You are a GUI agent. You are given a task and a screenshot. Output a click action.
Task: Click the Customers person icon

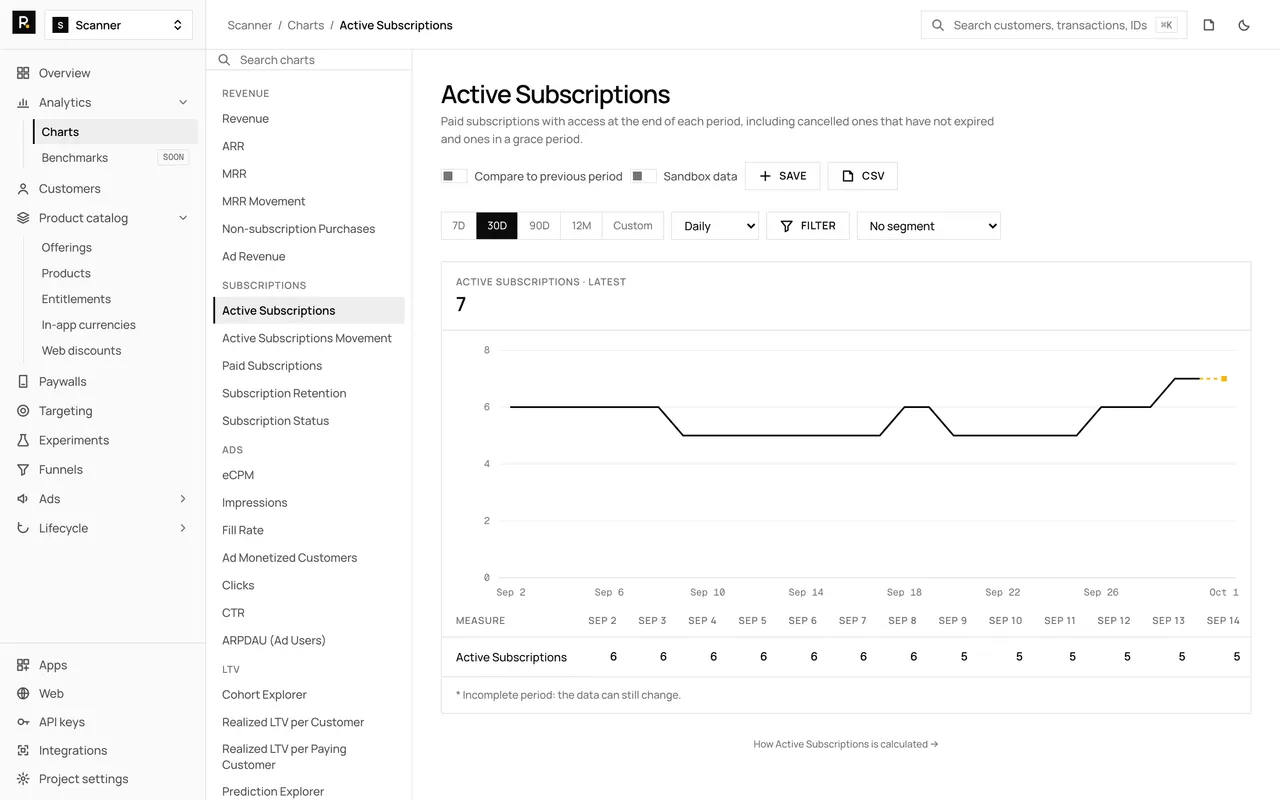tap(23, 188)
